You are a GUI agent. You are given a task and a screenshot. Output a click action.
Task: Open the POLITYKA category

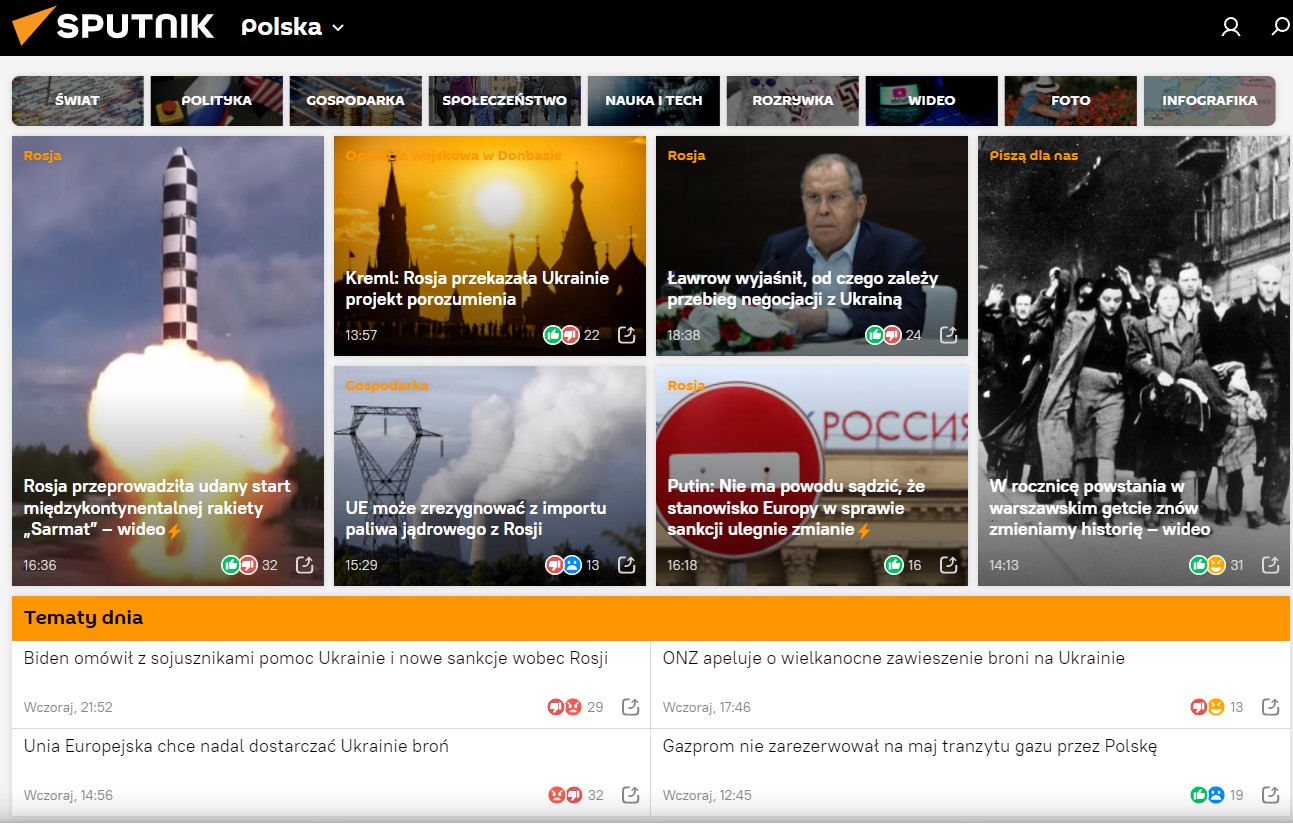(216, 101)
